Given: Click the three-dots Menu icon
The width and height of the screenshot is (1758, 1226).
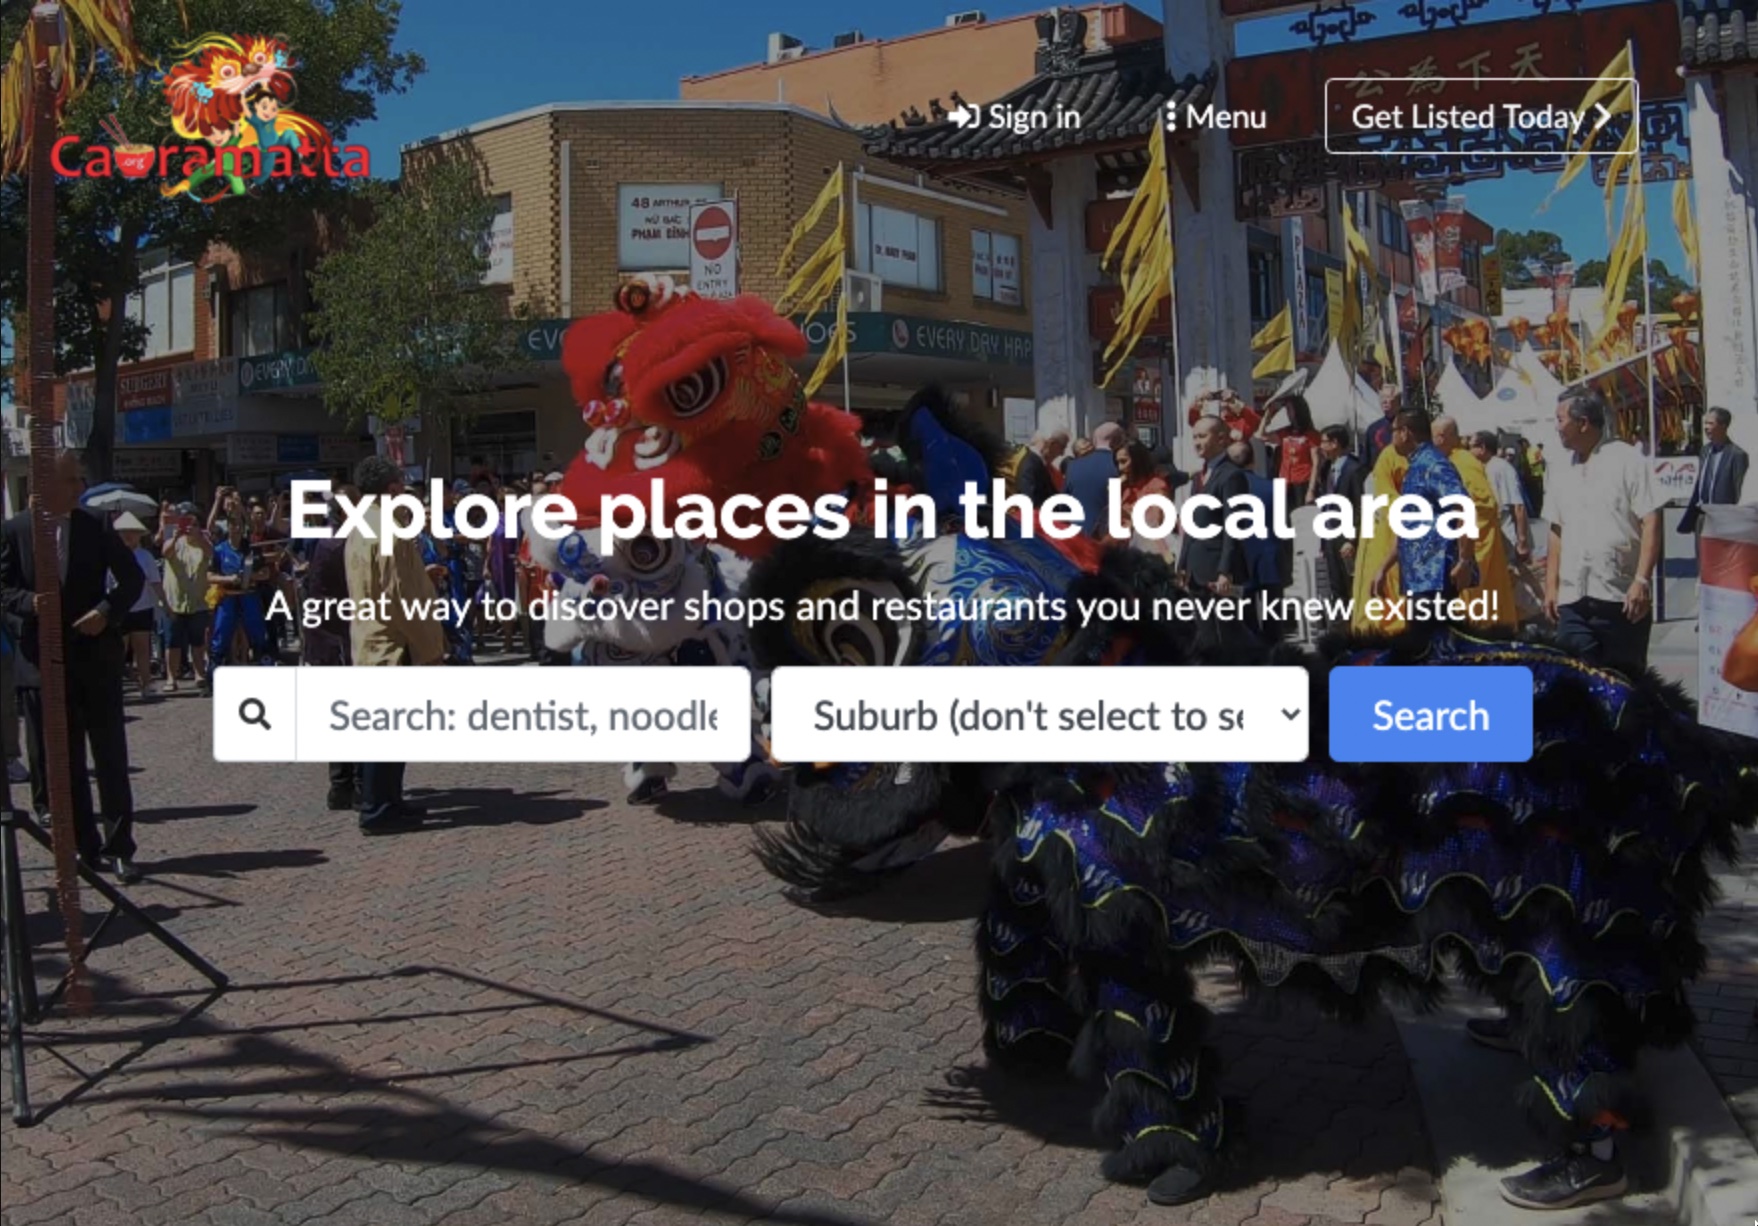Looking at the screenshot, I should tap(1170, 117).
